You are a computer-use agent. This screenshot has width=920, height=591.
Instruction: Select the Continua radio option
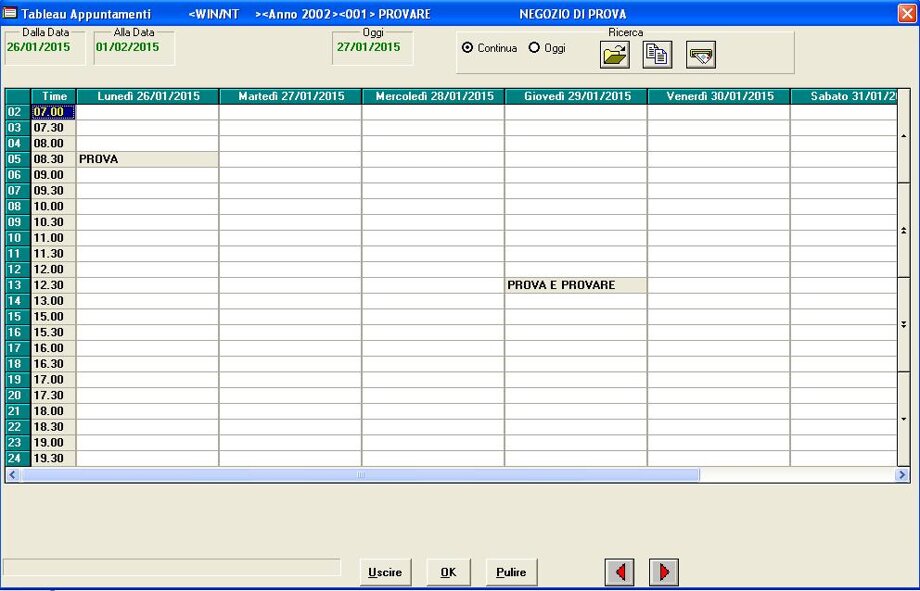click(x=468, y=48)
